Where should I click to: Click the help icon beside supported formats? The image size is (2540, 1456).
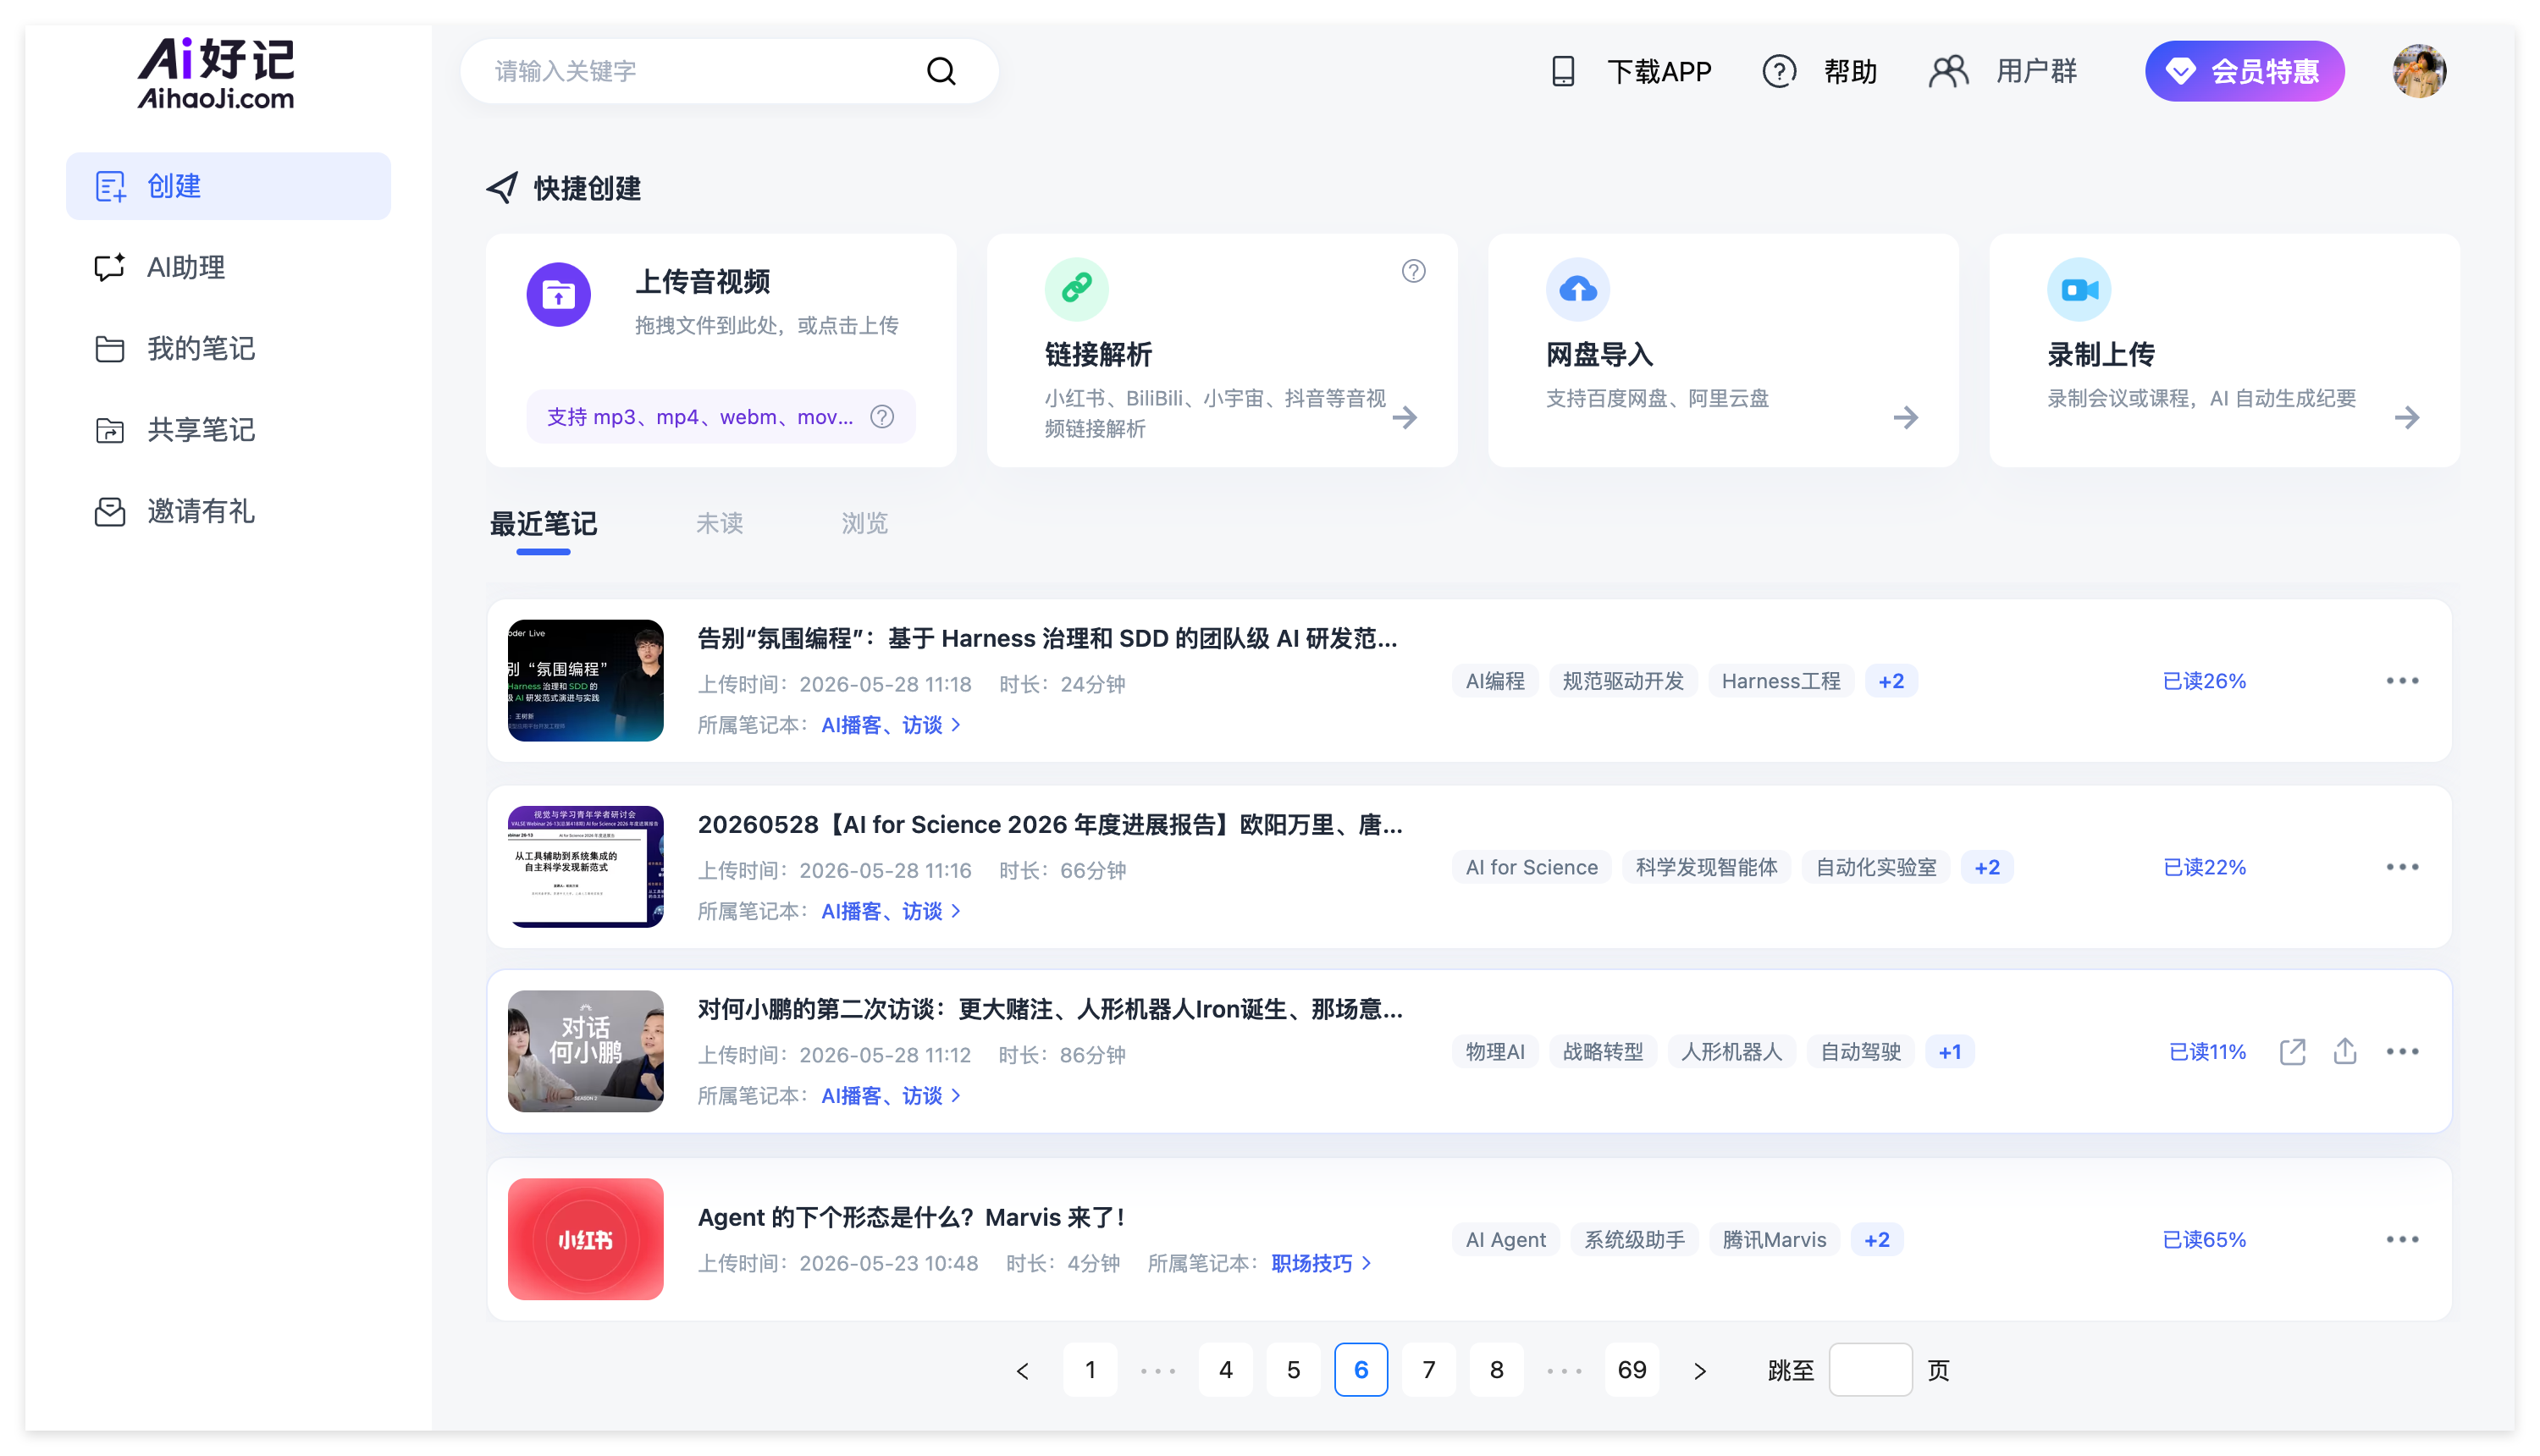pos(882,416)
